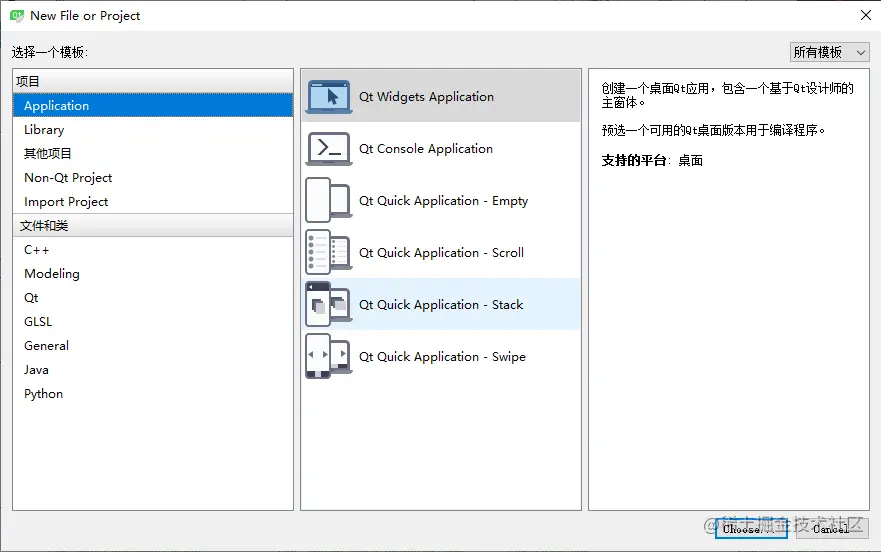Choose the 其他项目 category
This screenshot has width=881, height=552.
tap(153, 153)
